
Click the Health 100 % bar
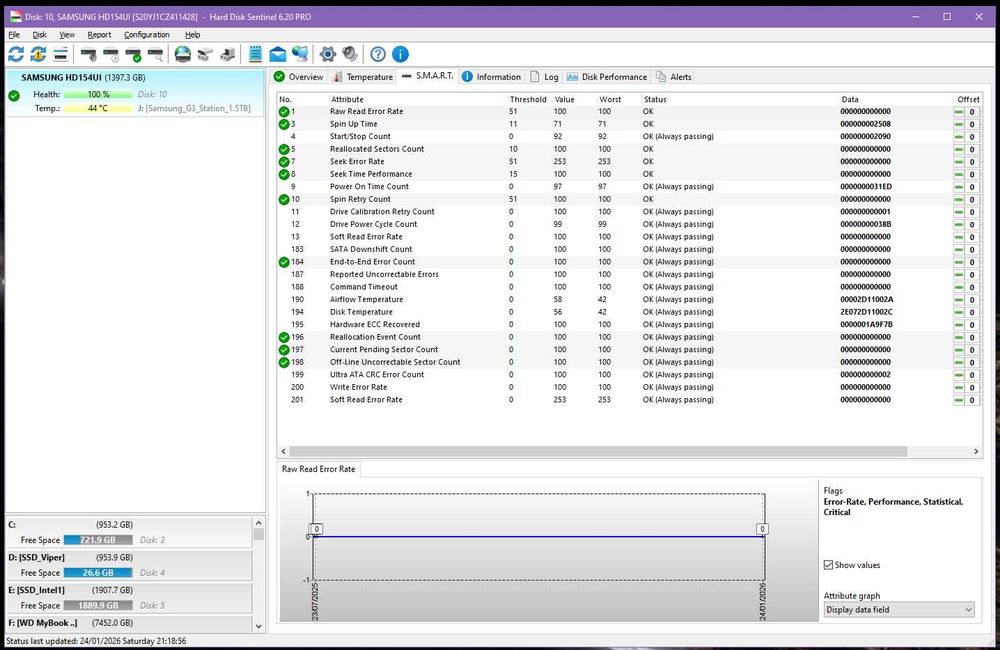98,94
